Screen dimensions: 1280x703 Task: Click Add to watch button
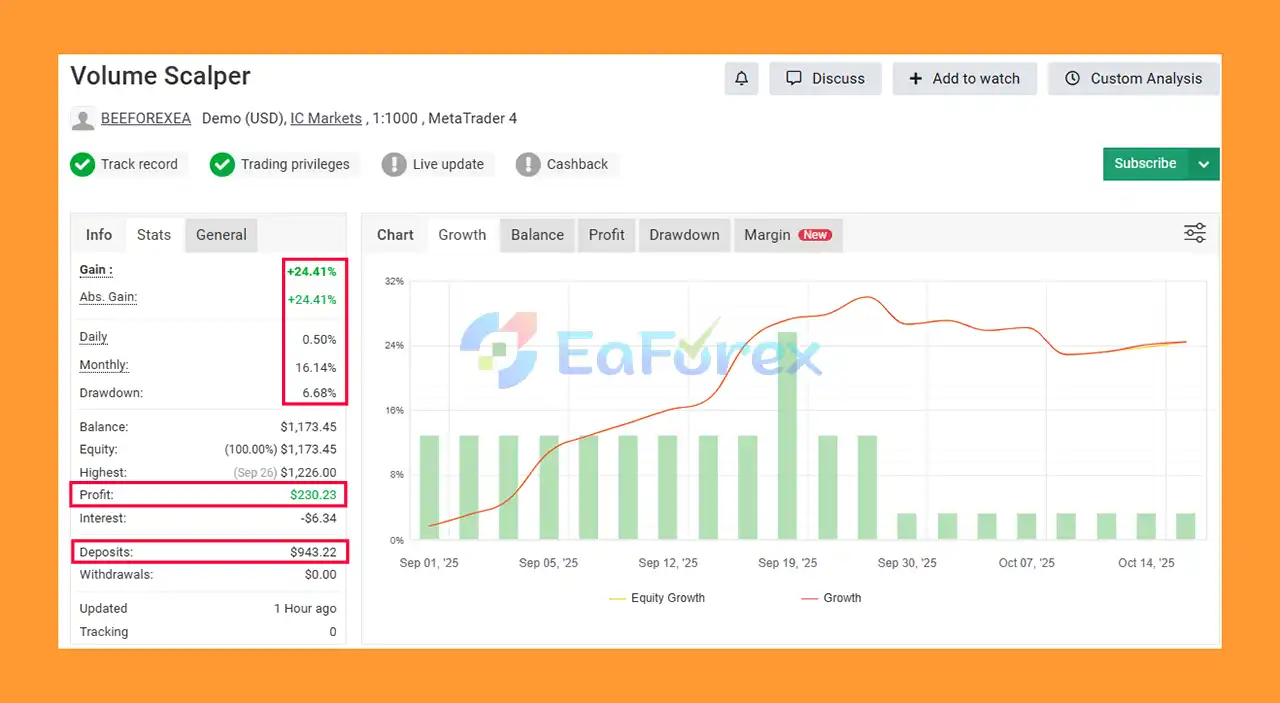pos(964,78)
